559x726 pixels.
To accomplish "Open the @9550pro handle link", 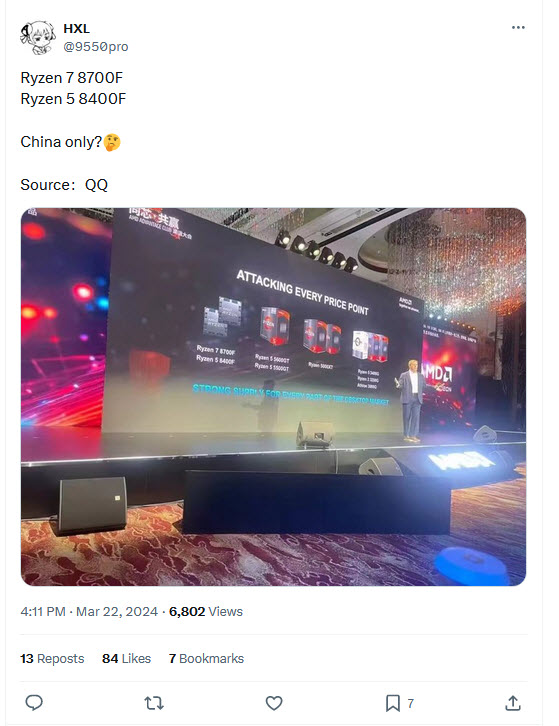I will click(96, 47).
